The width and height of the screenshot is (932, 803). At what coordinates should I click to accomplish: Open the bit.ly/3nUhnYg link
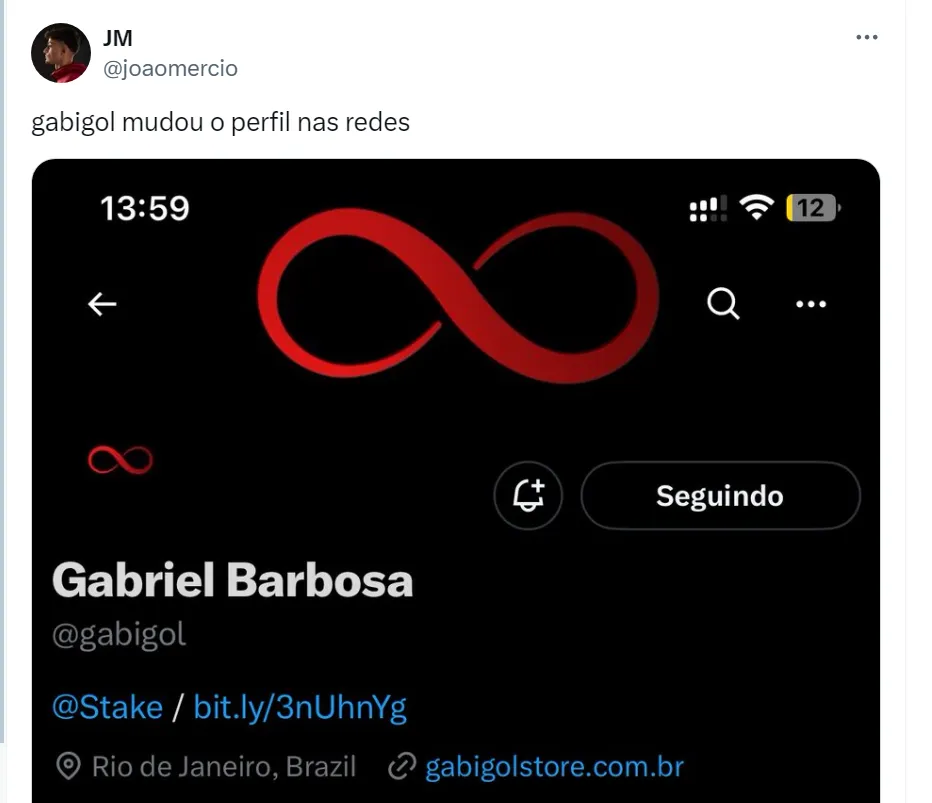pyautogui.click(x=300, y=708)
